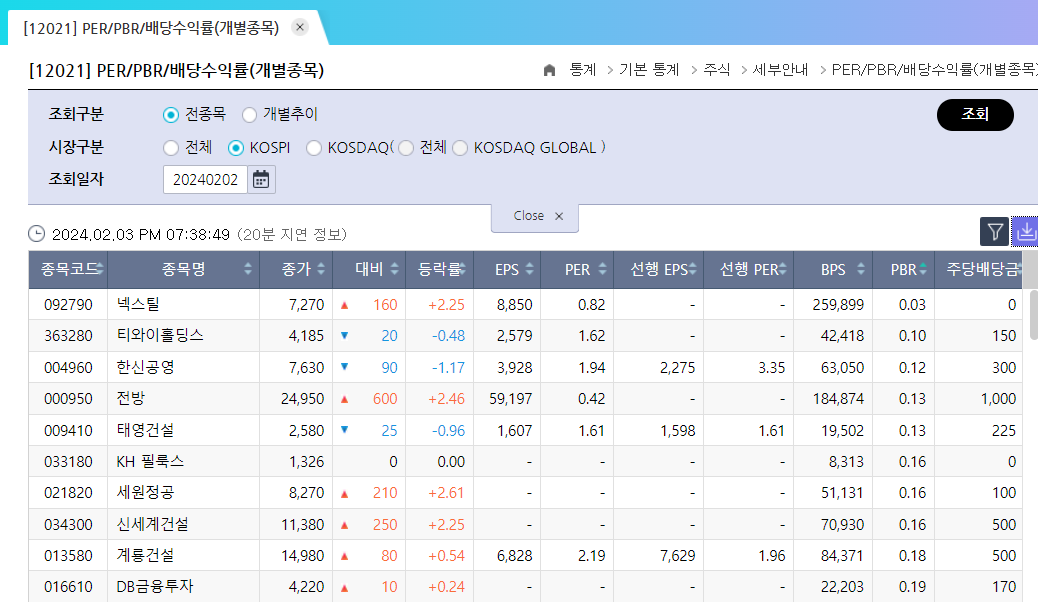Open the calendar date picker icon

coord(261,179)
